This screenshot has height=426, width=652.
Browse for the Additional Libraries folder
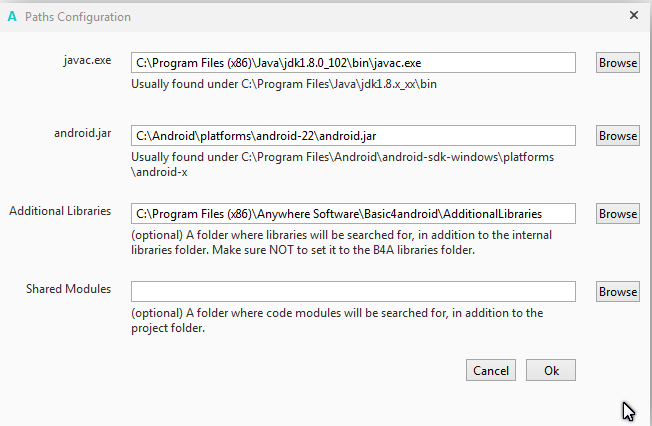pyautogui.click(x=618, y=213)
